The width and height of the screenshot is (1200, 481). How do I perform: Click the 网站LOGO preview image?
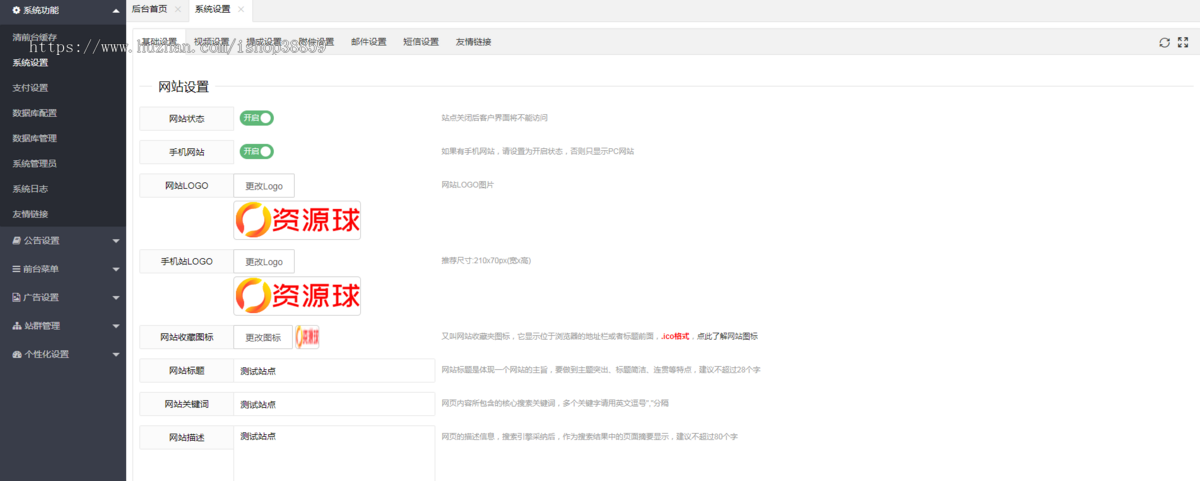point(297,220)
